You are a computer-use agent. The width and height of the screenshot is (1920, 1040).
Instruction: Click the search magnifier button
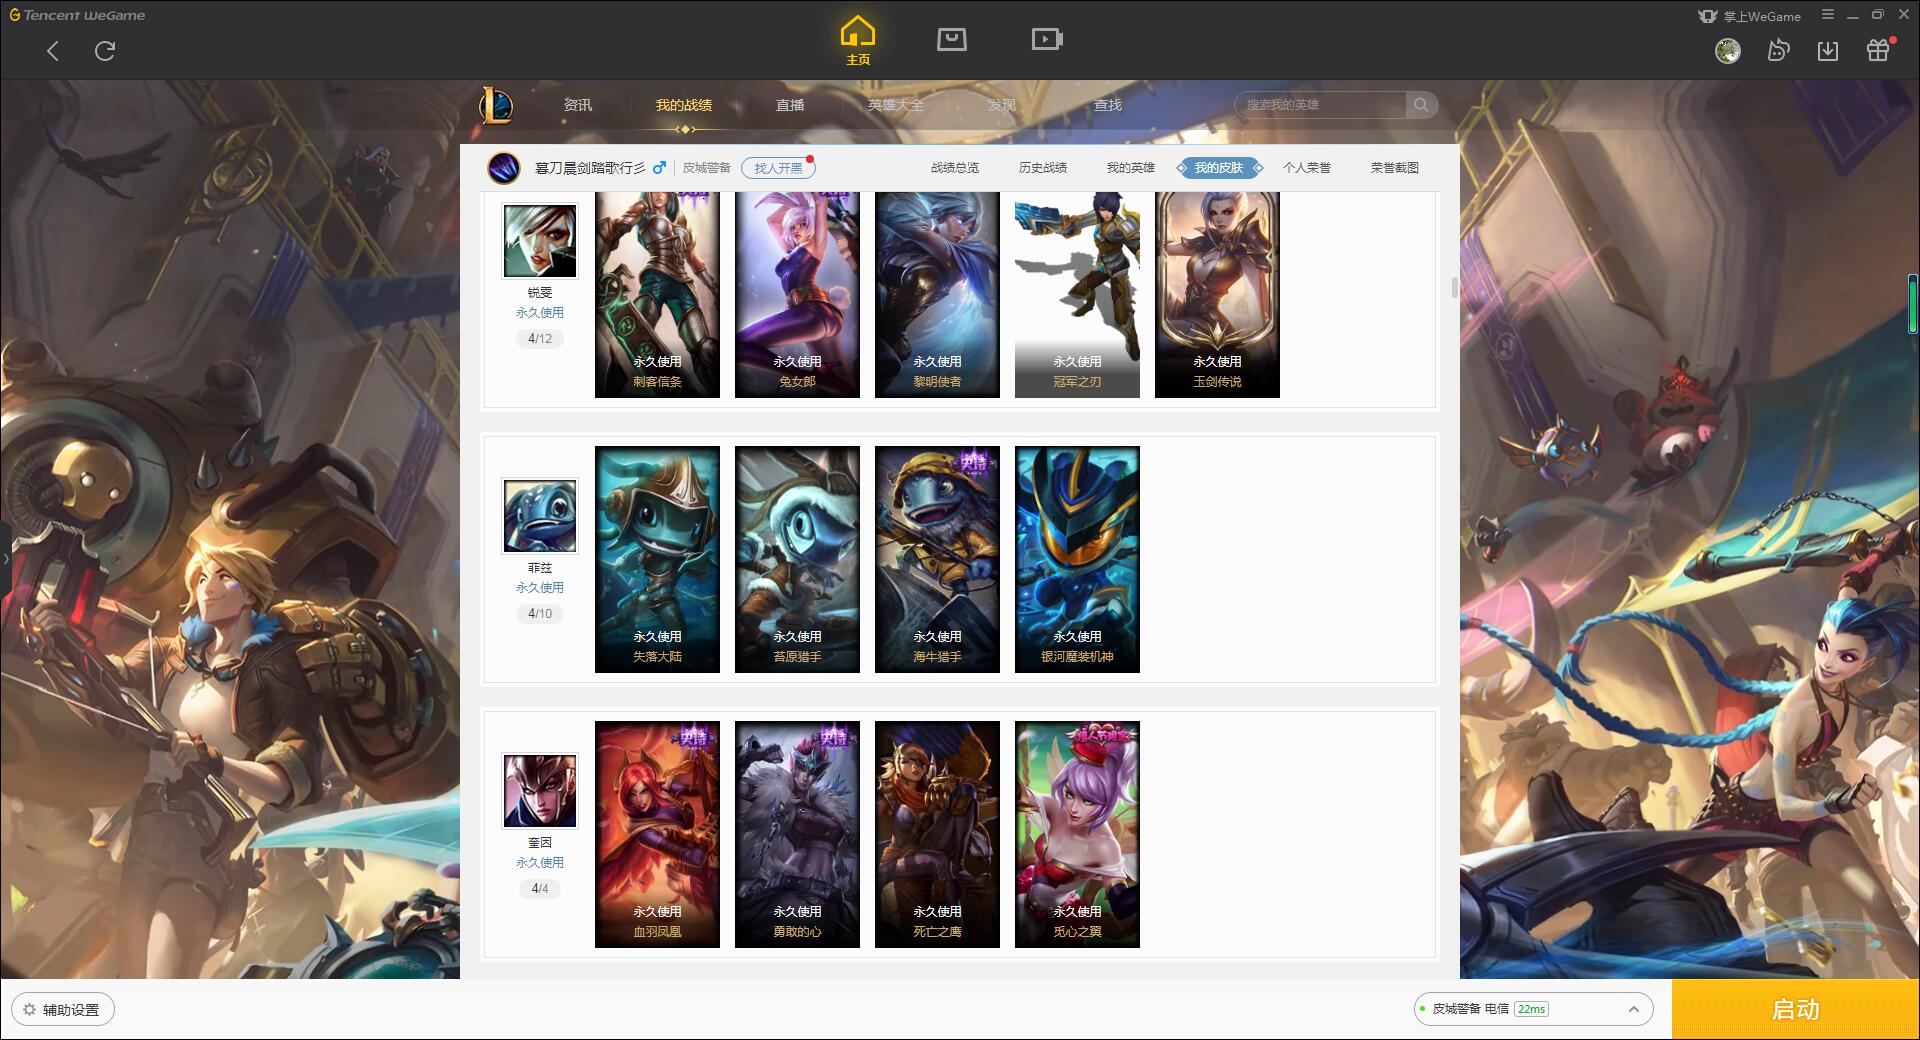1421,105
